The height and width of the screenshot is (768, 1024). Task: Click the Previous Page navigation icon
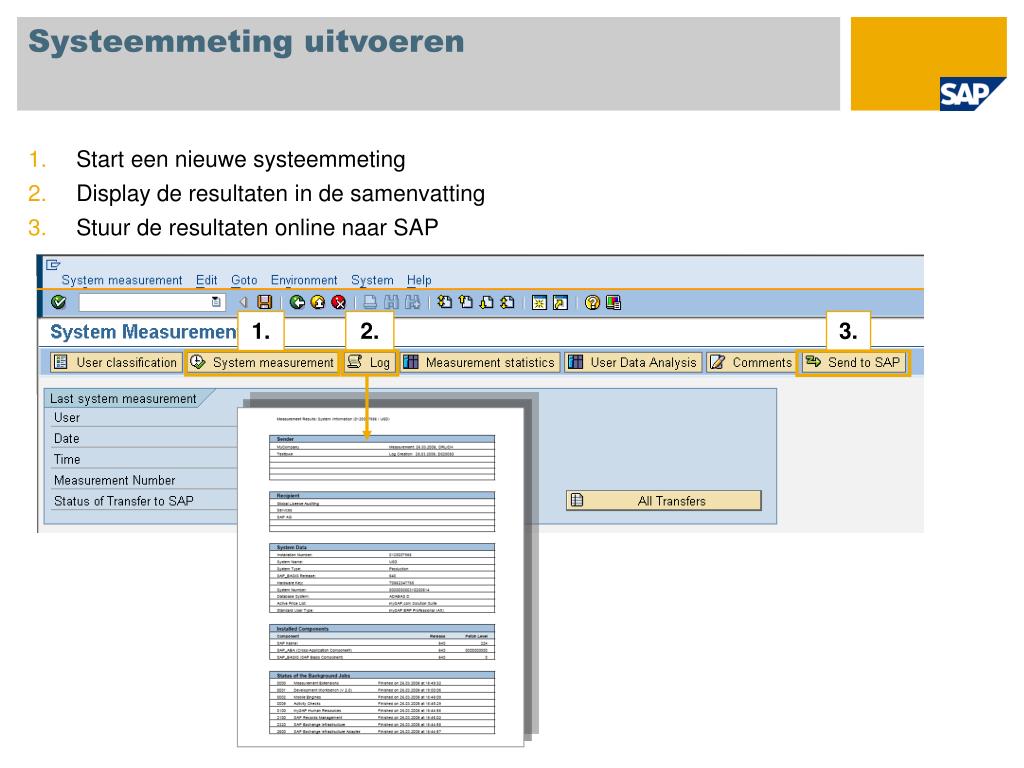click(466, 302)
